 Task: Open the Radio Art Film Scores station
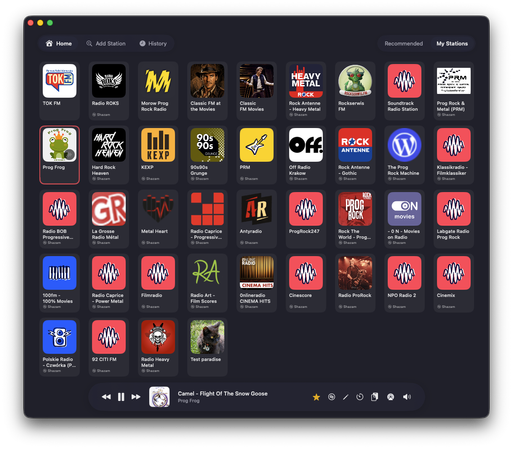point(207,283)
